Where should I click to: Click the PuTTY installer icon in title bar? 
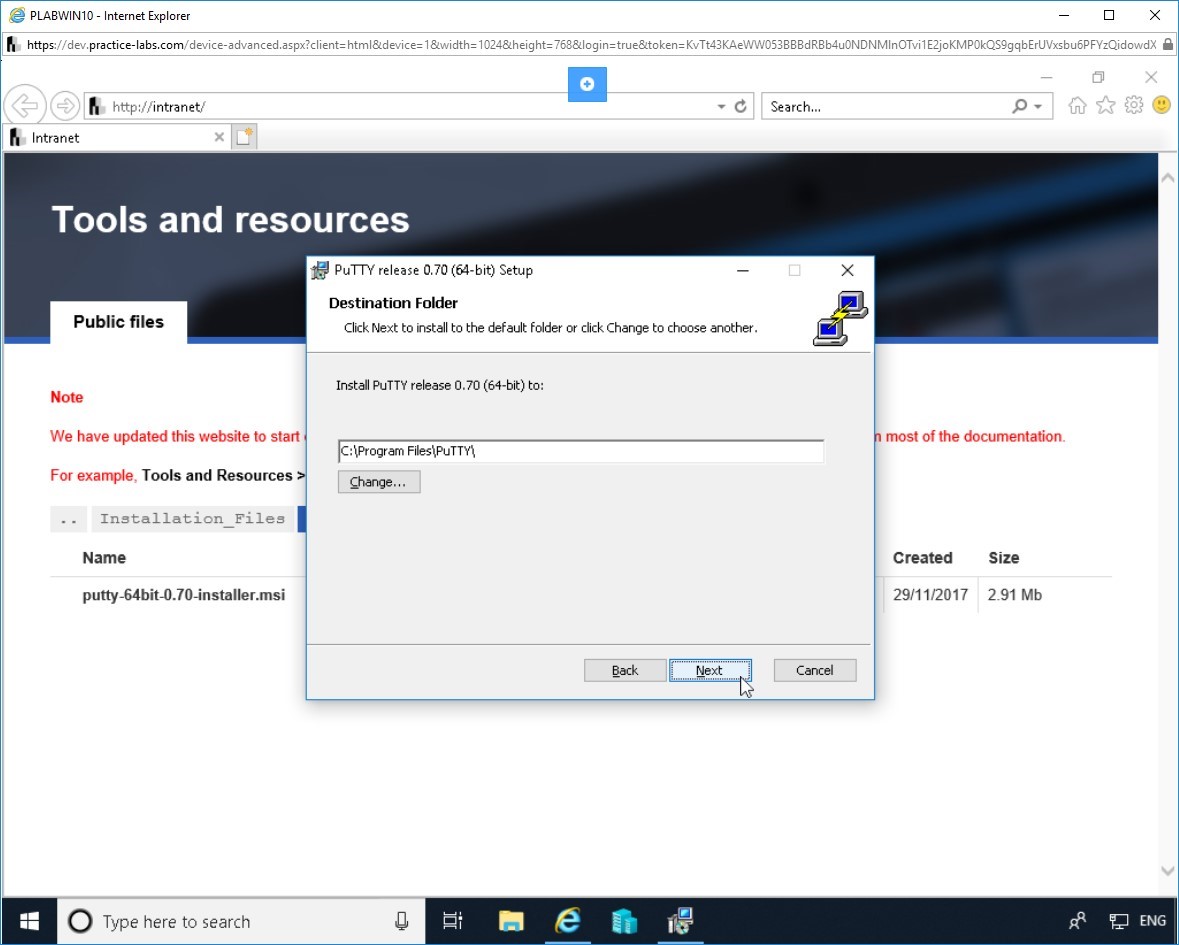(320, 271)
